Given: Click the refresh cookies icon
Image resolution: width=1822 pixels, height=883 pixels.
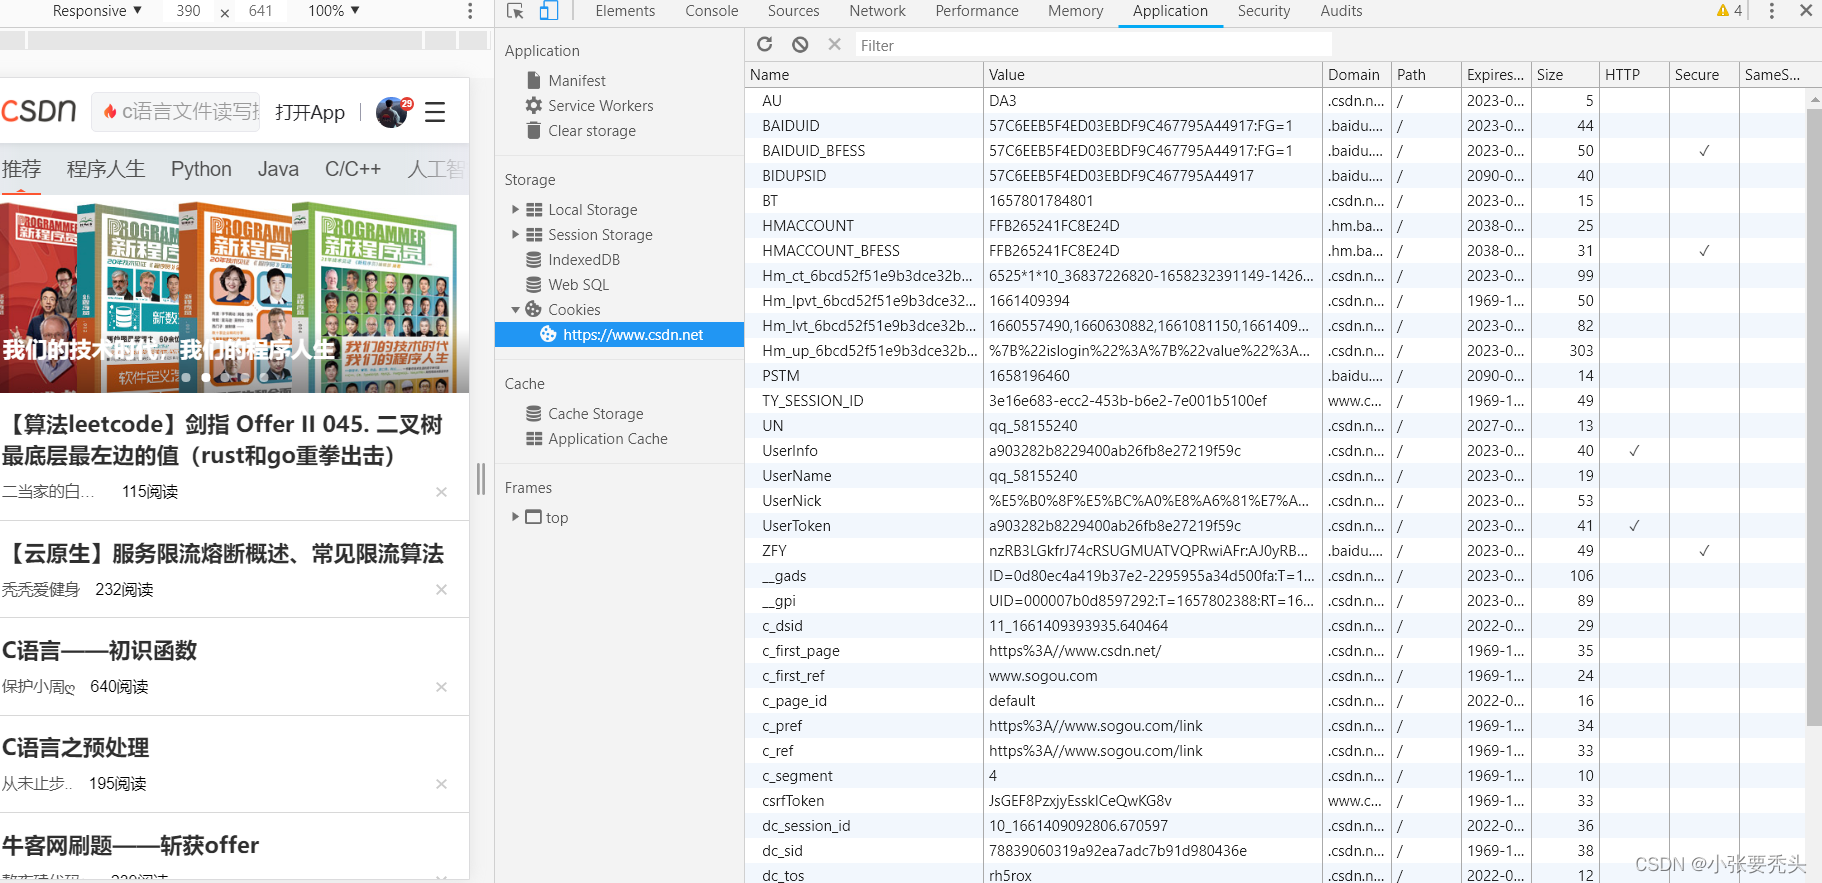Looking at the screenshot, I should 765,44.
